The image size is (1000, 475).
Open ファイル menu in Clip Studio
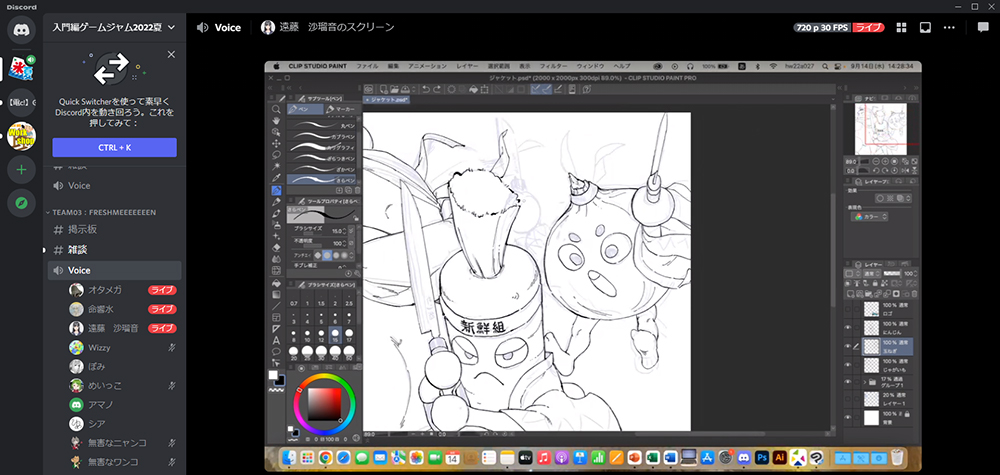click(367, 66)
